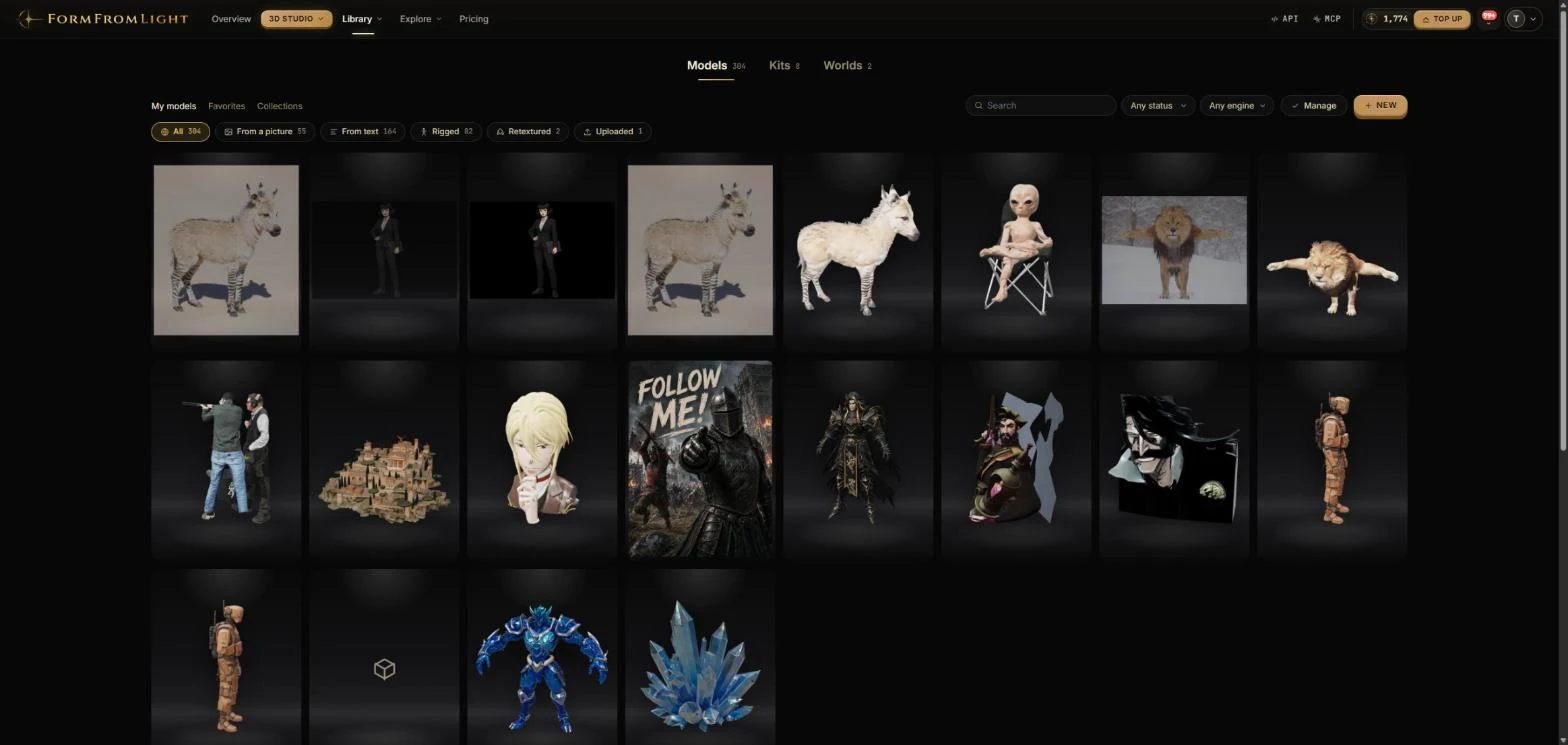Open the T-posed lion model
The image size is (1568, 745).
[x=1332, y=250]
